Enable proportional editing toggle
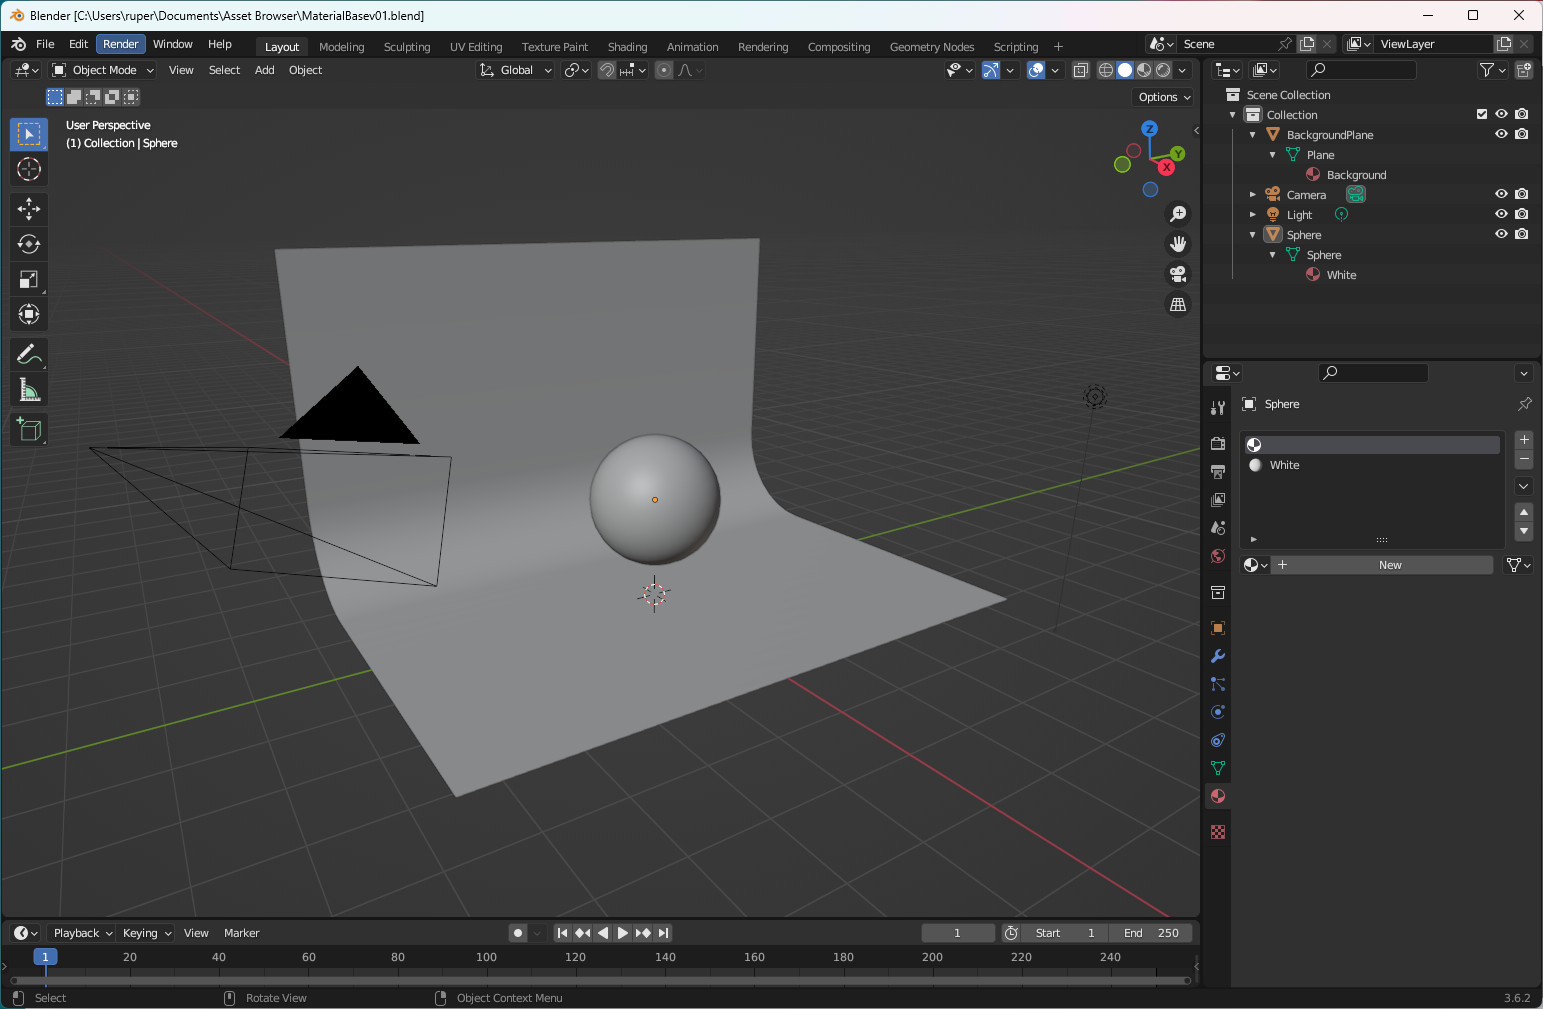The height and width of the screenshot is (1009, 1543). [x=664, y=70]
